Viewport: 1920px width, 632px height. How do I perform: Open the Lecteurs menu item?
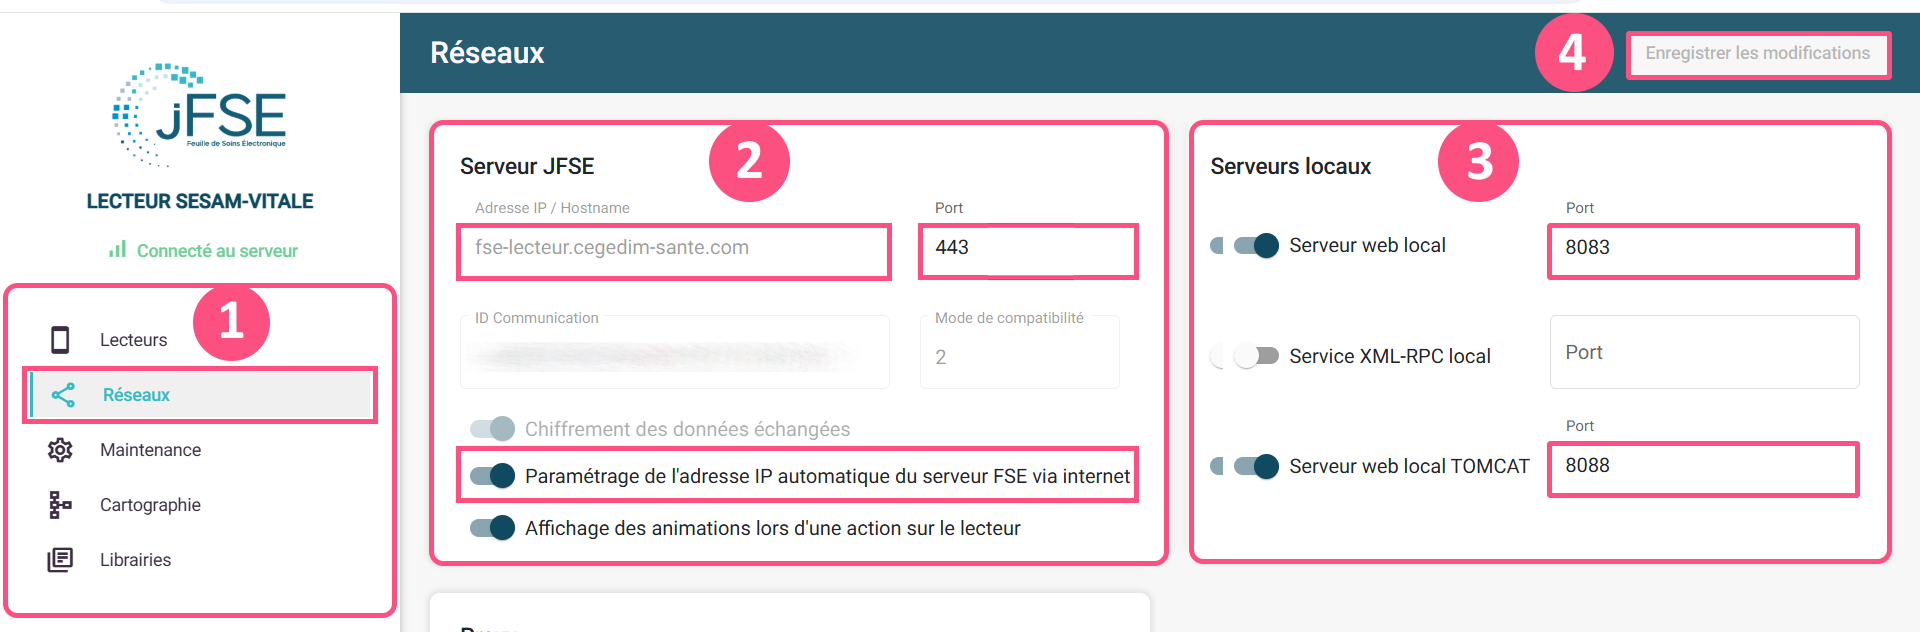(134, 340)
